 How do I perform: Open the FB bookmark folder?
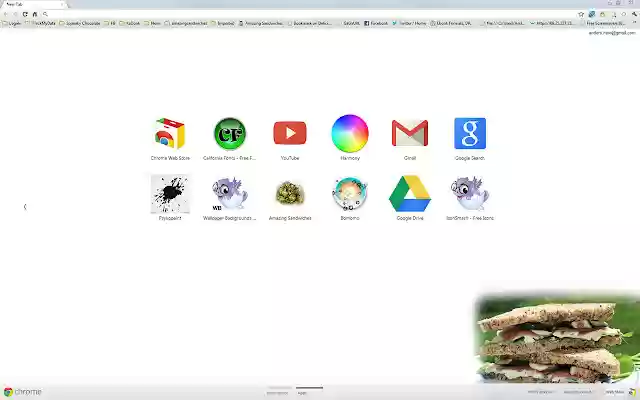pos(110,23)
